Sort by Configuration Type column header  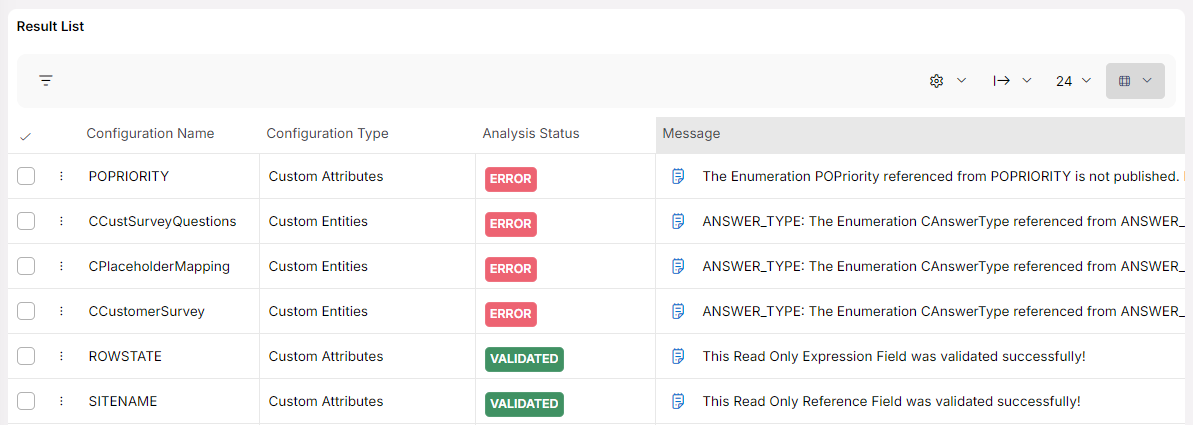327,133
